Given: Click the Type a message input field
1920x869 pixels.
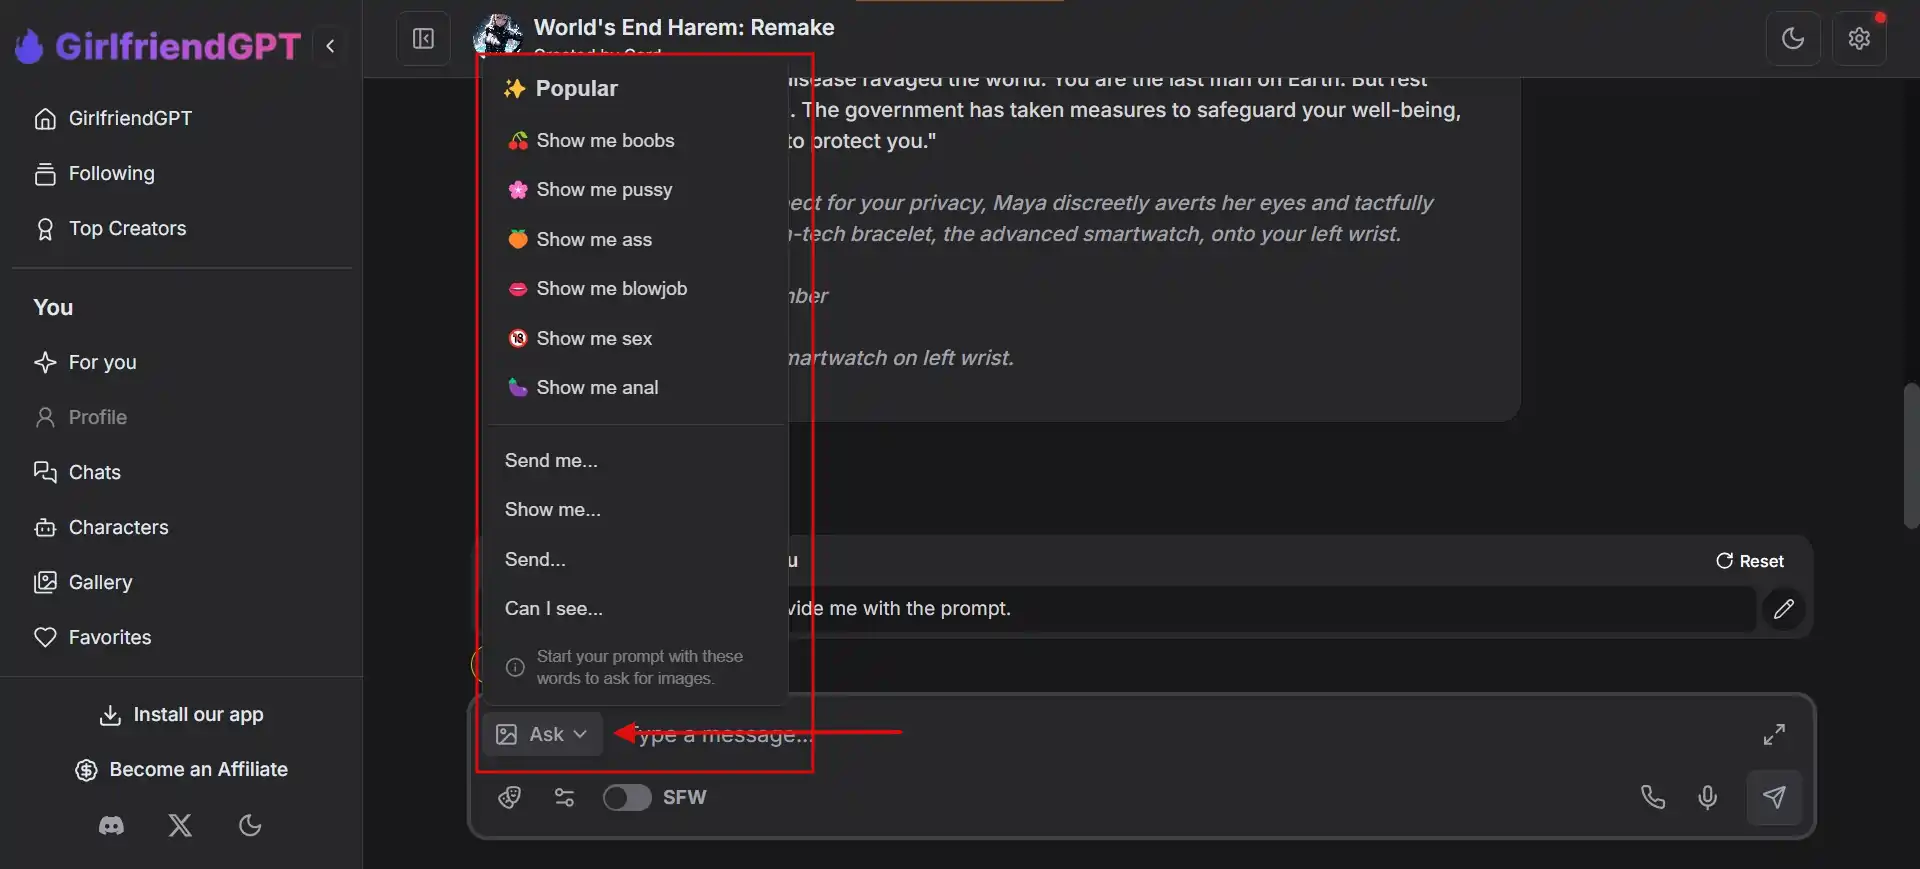Looking at the screenshot, I should click(x=1180, y=734).
